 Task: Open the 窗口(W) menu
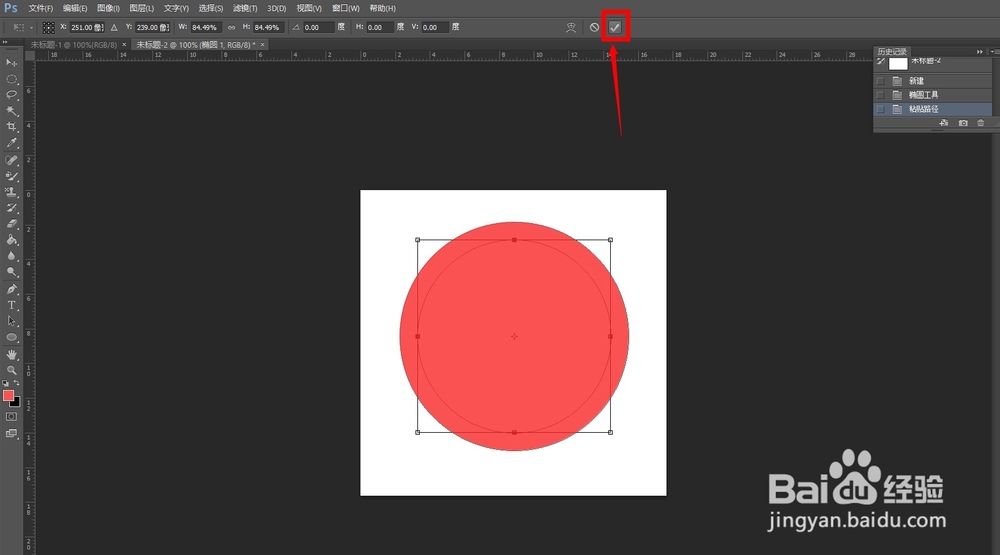(x=346, y=8)
